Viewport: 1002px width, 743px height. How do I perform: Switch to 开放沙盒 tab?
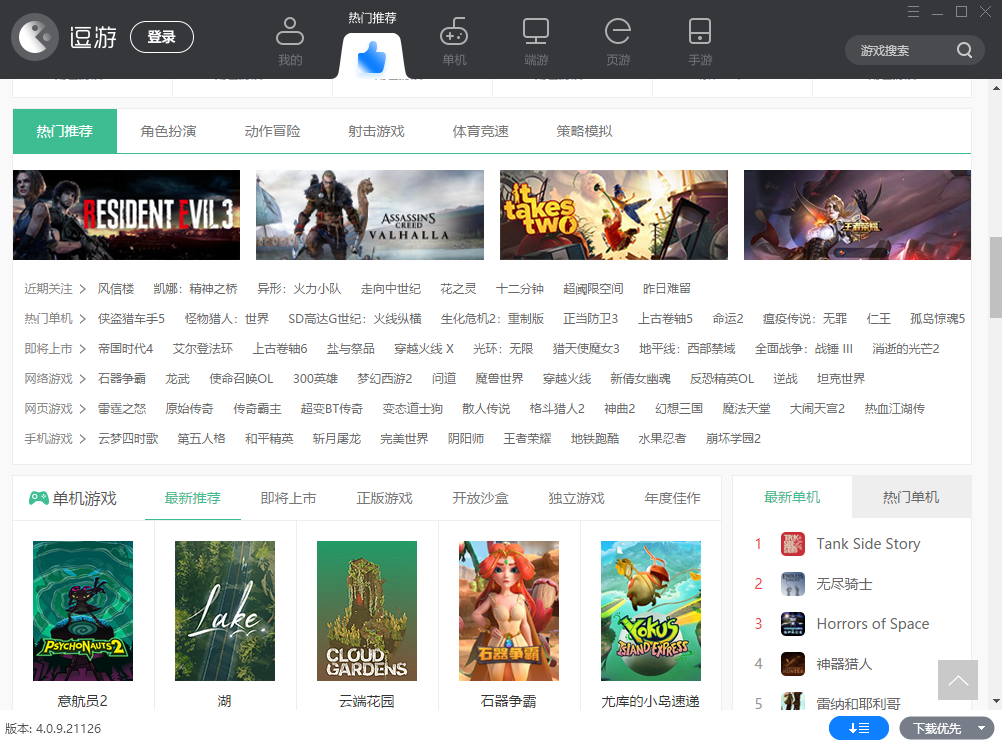(481, 498)
